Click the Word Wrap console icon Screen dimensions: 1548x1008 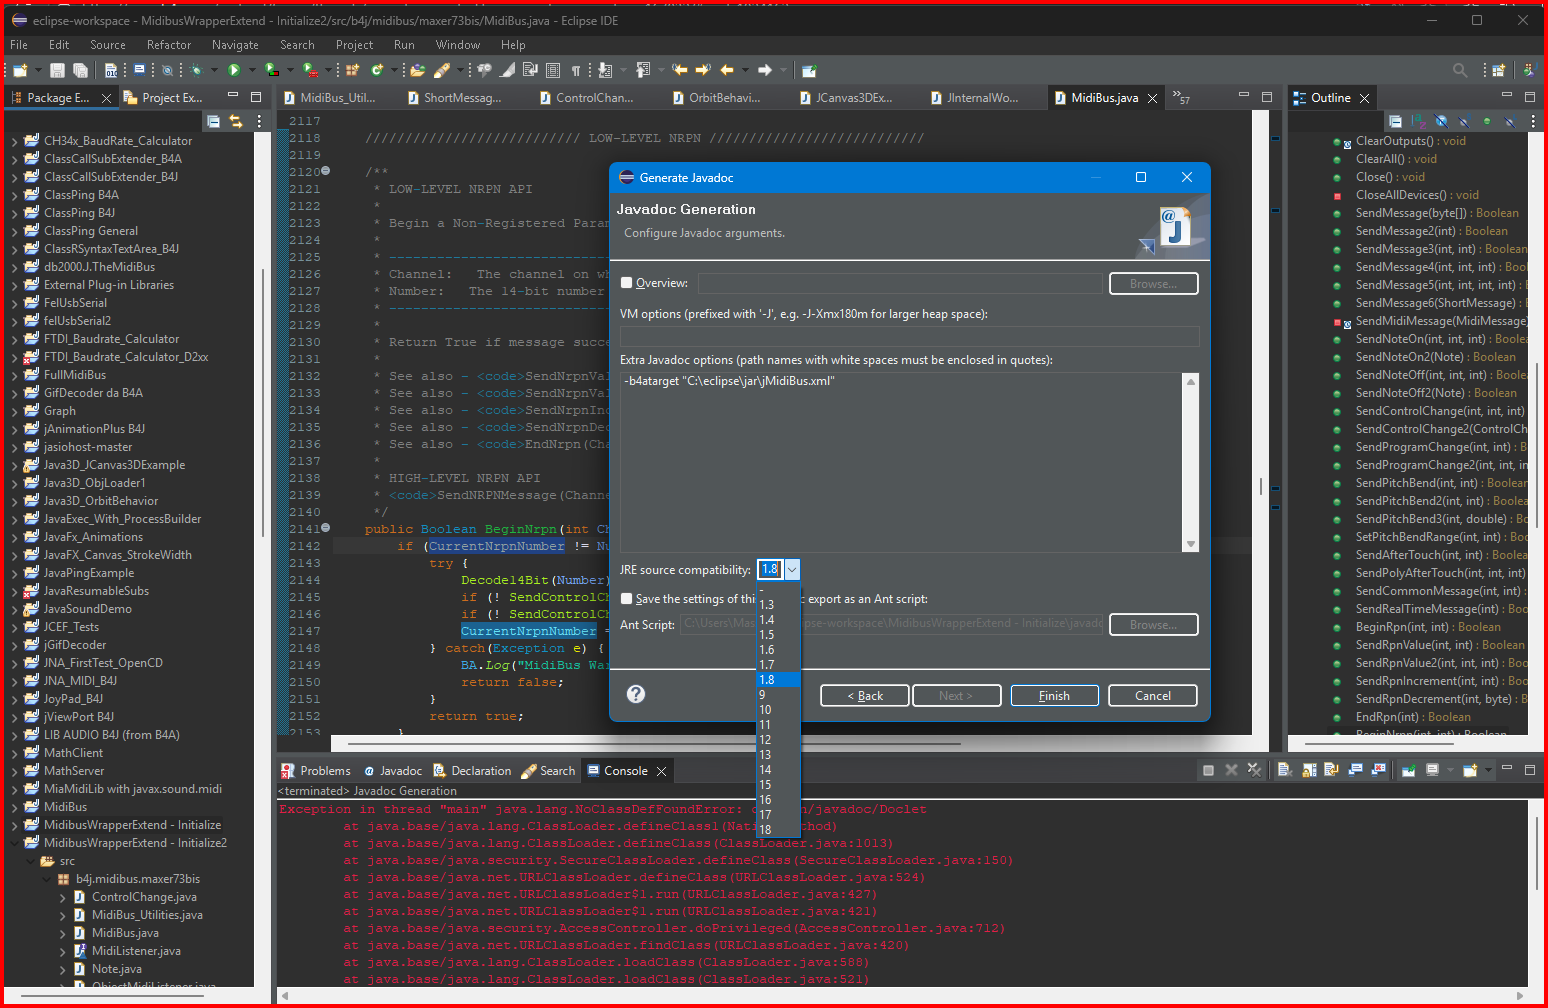[1331, 770]
